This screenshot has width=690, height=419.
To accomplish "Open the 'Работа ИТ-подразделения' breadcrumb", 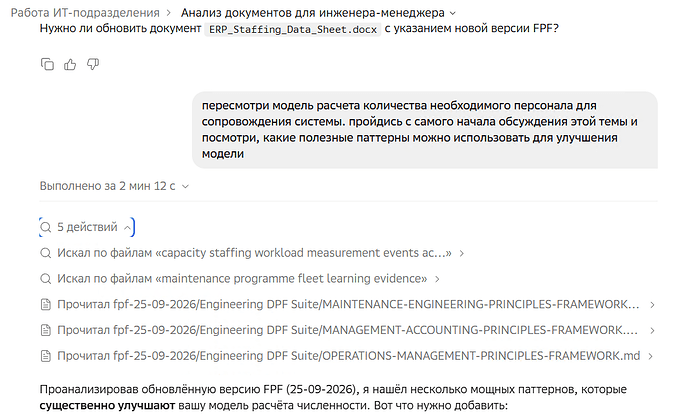I will coord(85,13).
